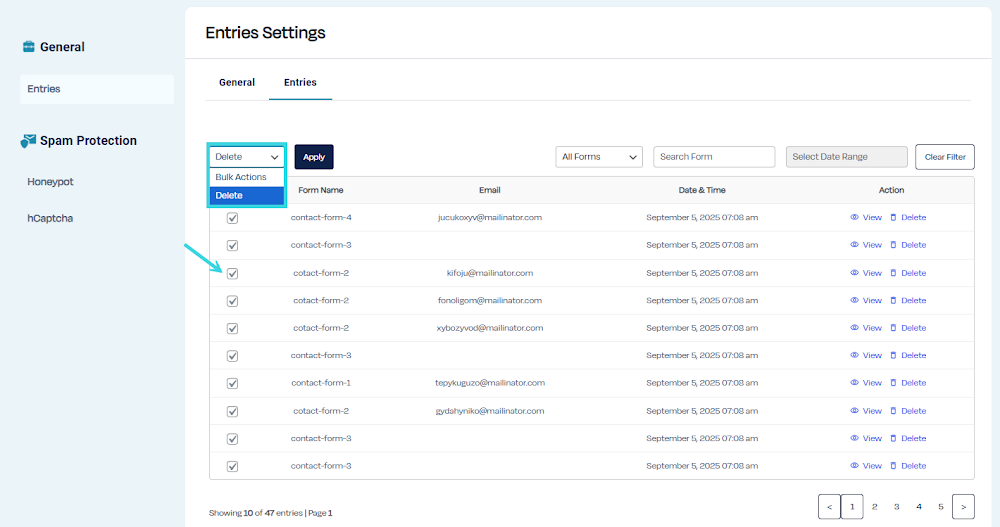Viewport: 1000px width, 527px height.
Task: Uncheck the checkbox for kifoju@mailinator.com row
Action: tap(232, 273)
